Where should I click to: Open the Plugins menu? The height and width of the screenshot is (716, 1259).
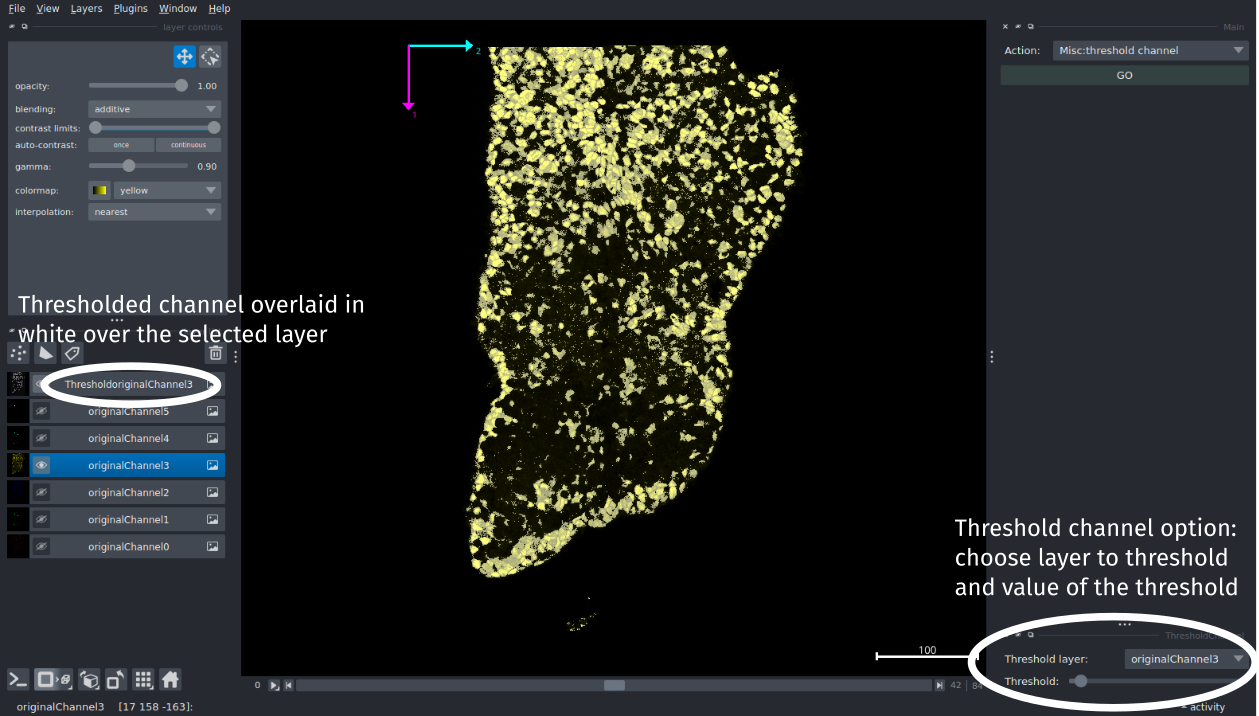coord(130,8)
